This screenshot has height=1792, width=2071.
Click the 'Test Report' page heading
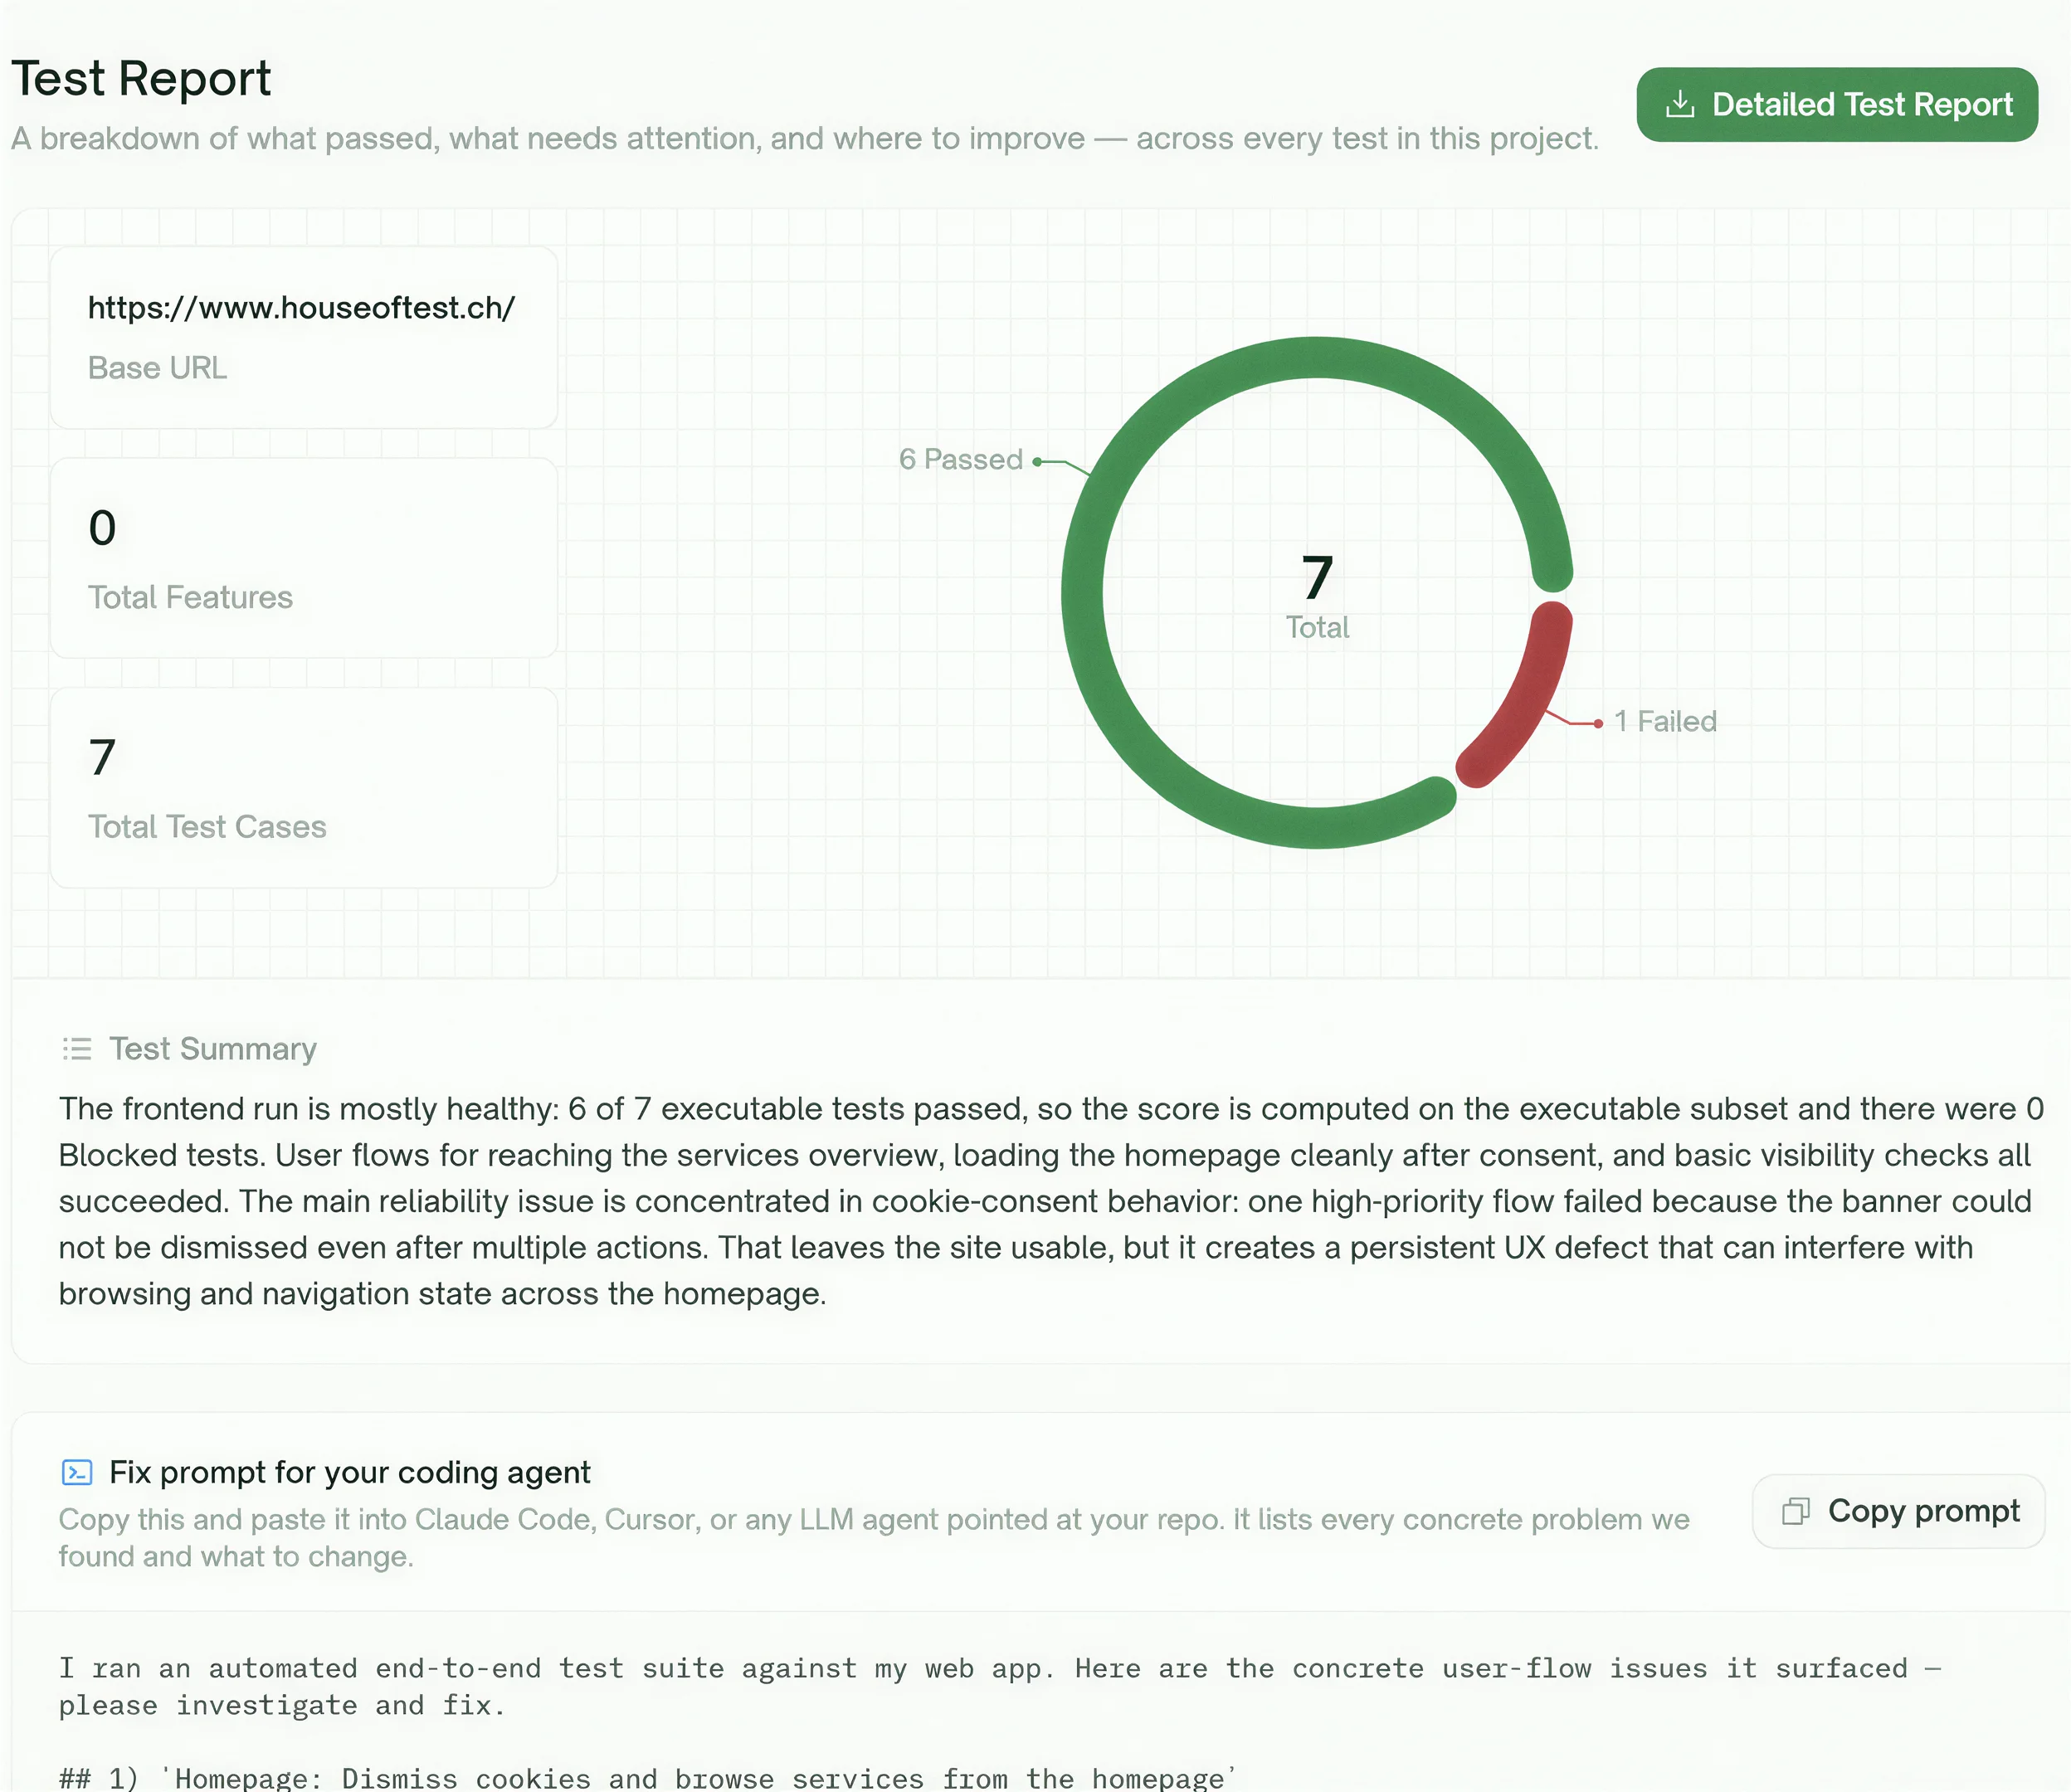[141, 78]
